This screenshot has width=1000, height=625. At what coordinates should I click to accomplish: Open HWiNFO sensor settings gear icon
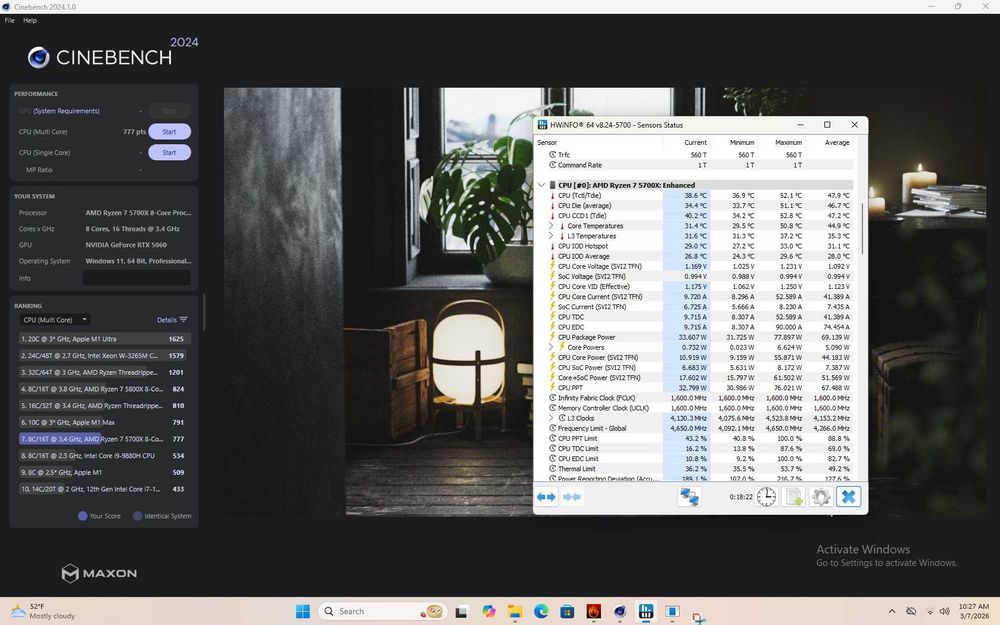(x=821, y=497)
